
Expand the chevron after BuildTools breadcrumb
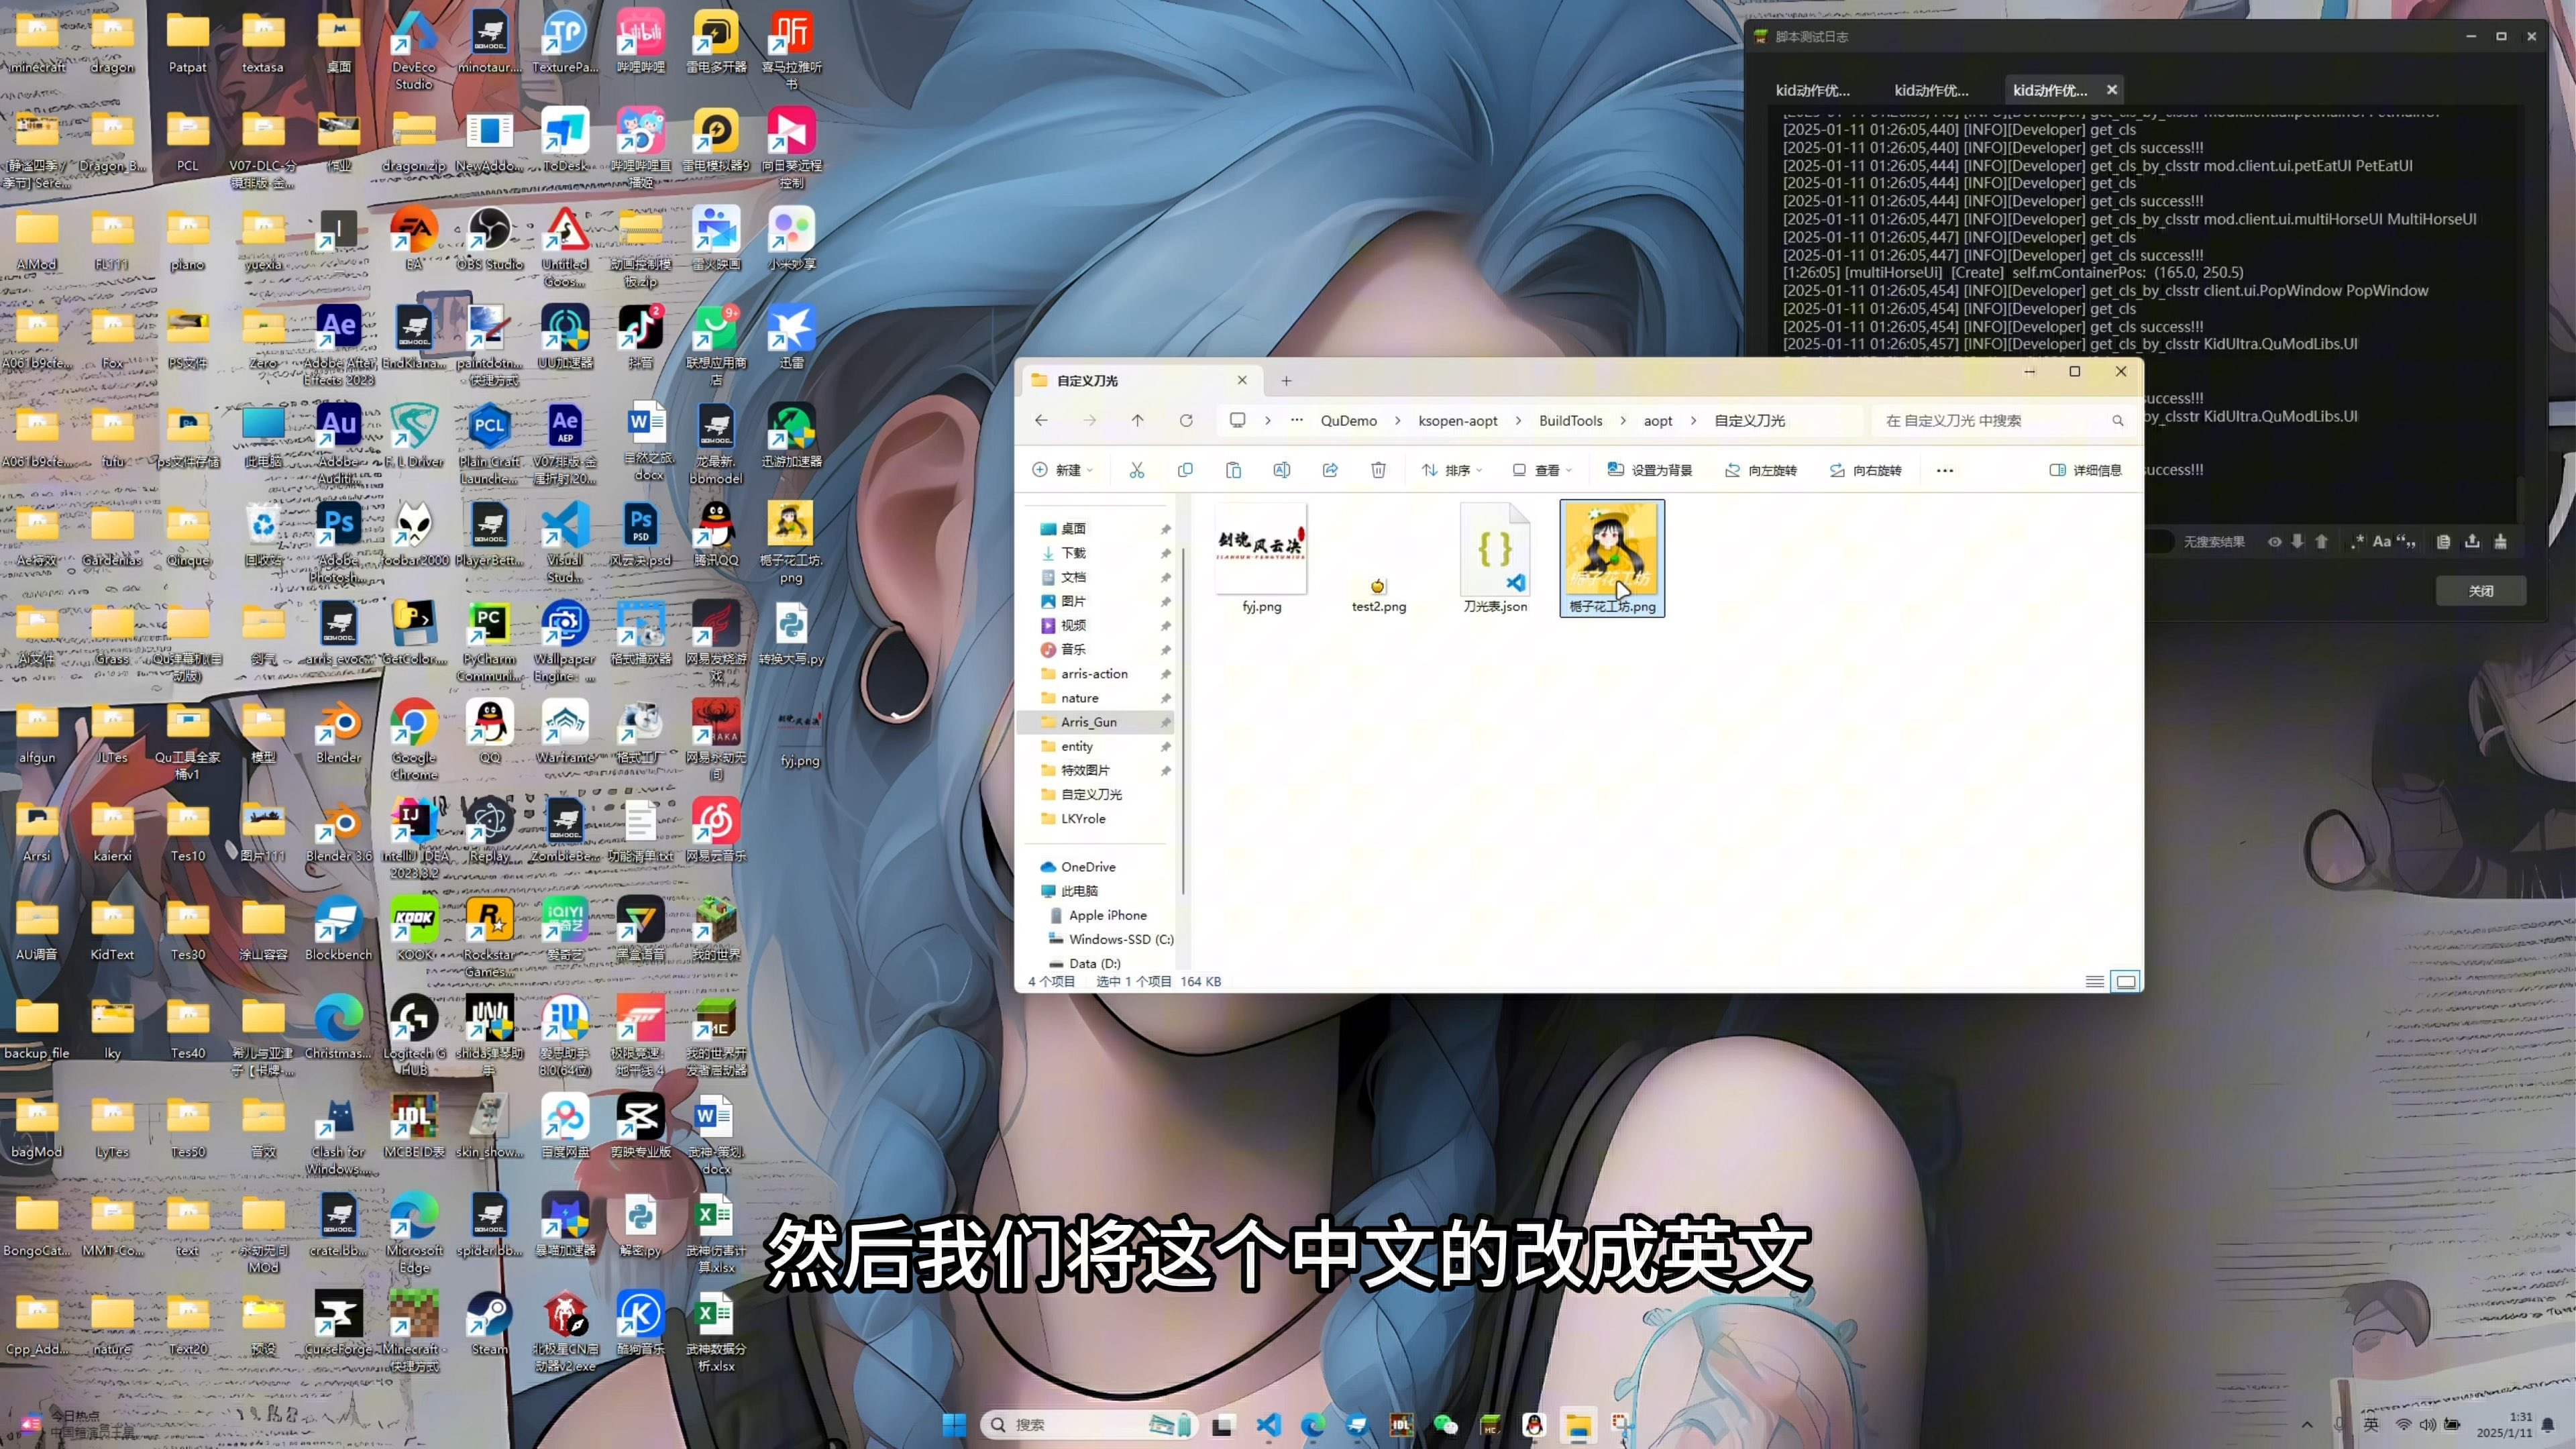[x=1623, y=421]
